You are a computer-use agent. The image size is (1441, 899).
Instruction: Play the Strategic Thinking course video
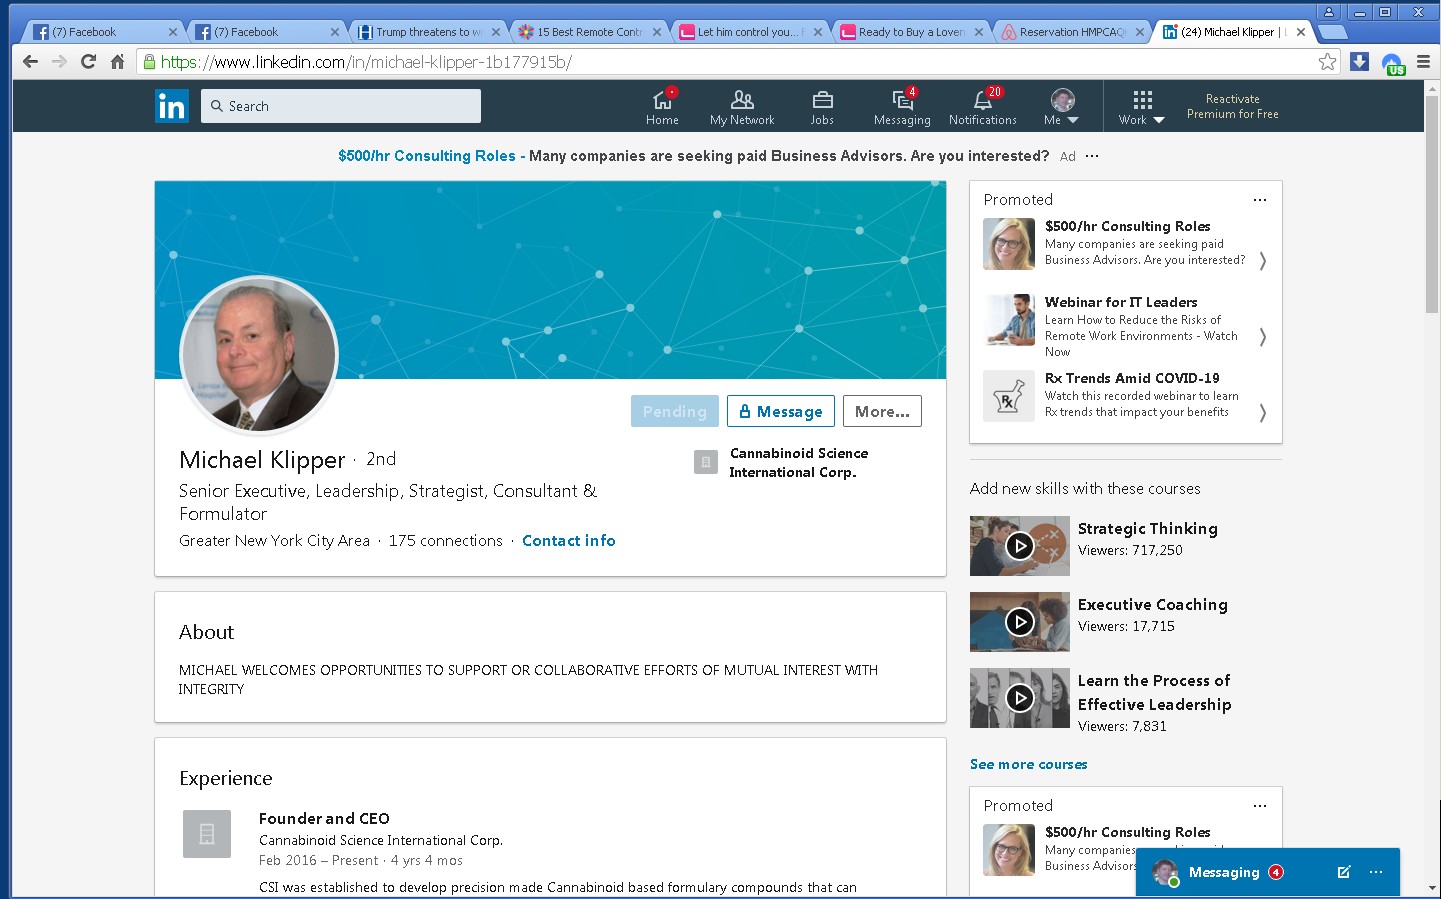(1019, 546)
